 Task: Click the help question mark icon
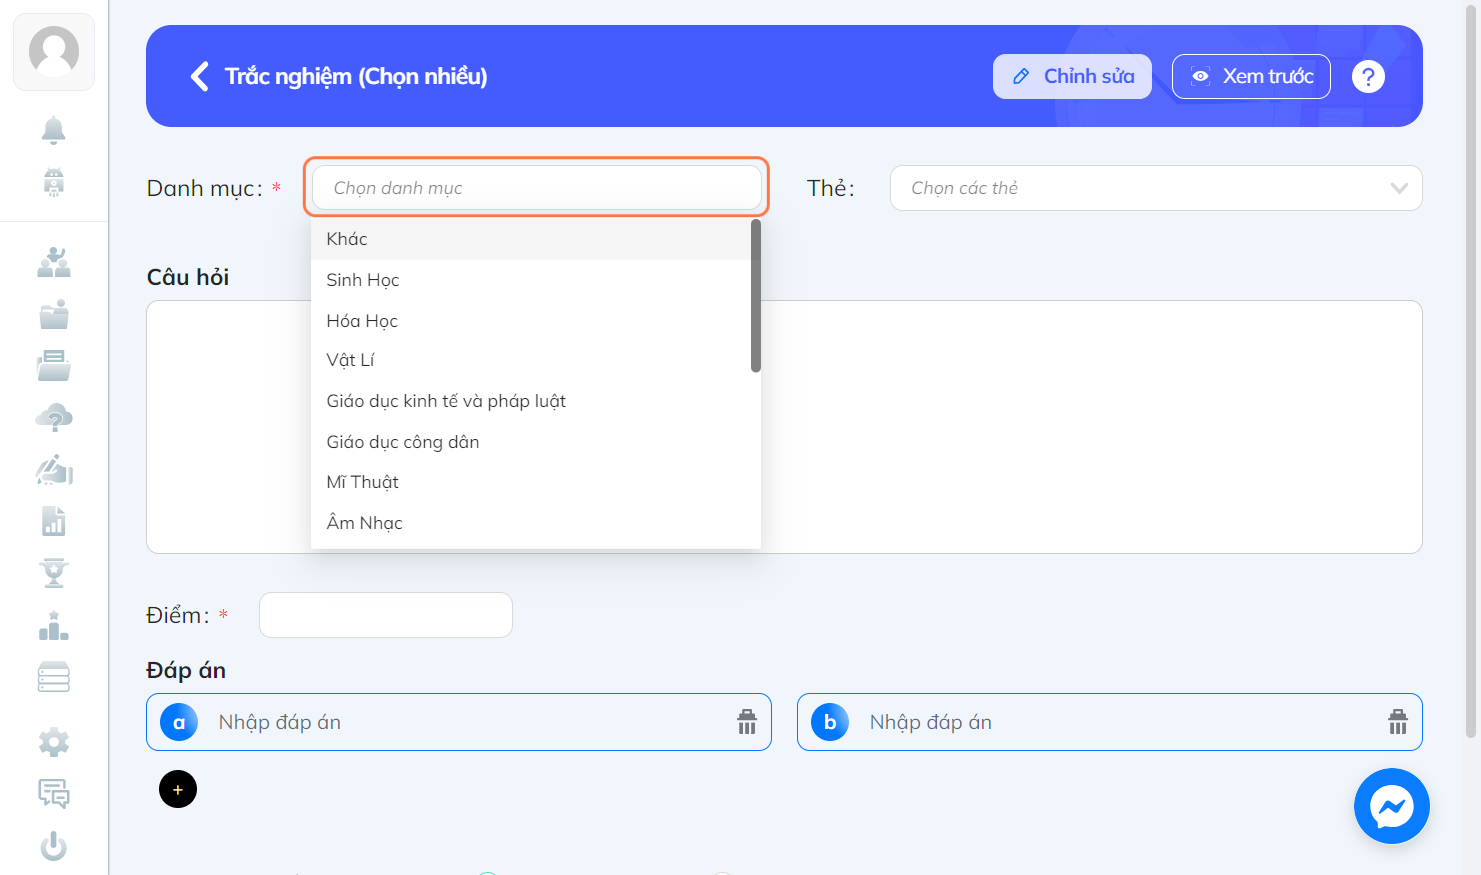[1368, 76]
